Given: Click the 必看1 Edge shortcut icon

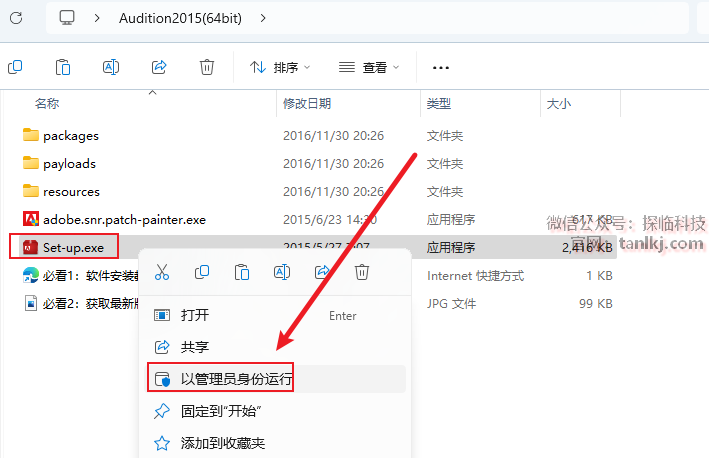Looking at the screenshot, I should pyautogui.click(x=31, y=275).
